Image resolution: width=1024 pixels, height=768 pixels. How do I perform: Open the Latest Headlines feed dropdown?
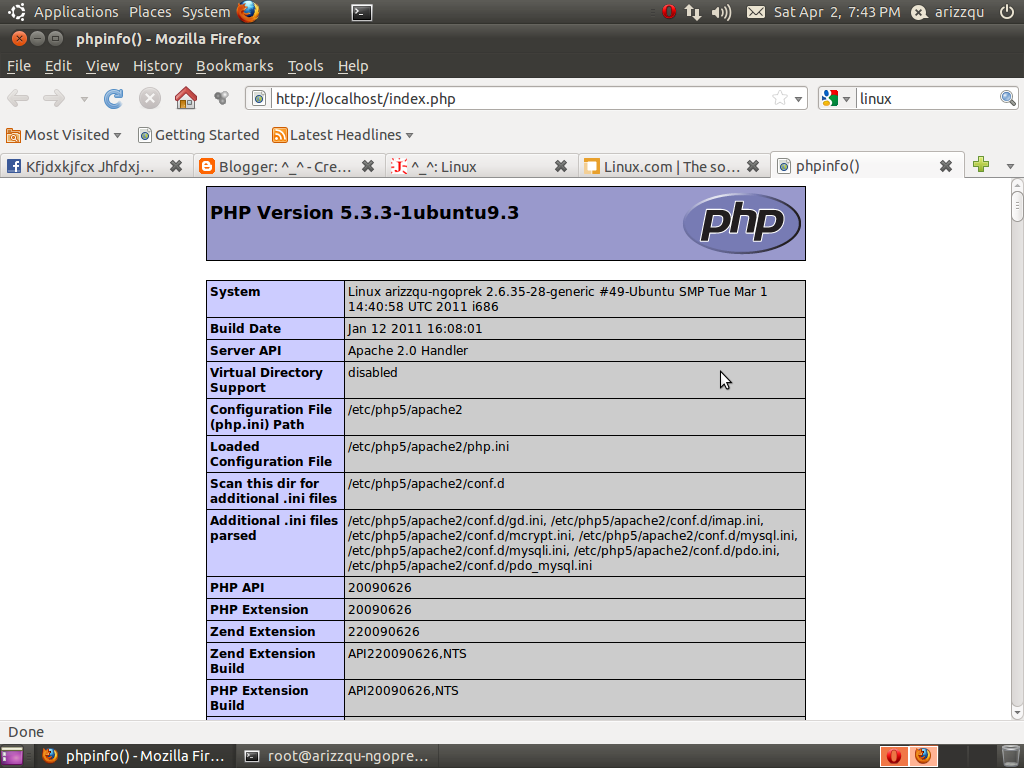click(x=343, y=135)
